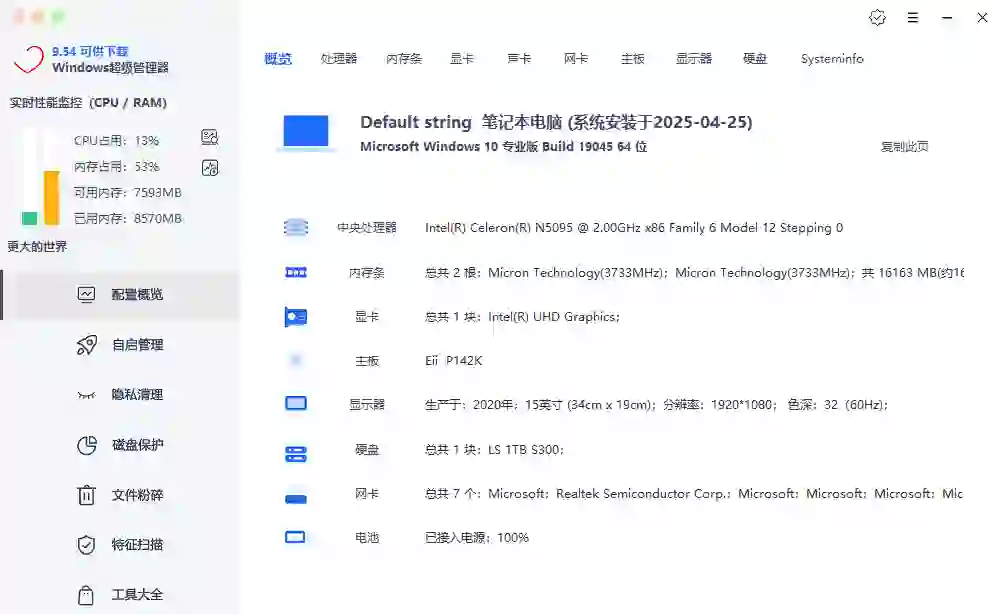This screenshot has height=614, width=999.
Task: Click the rocket icon for 自启管理
Action: point(87,345)
